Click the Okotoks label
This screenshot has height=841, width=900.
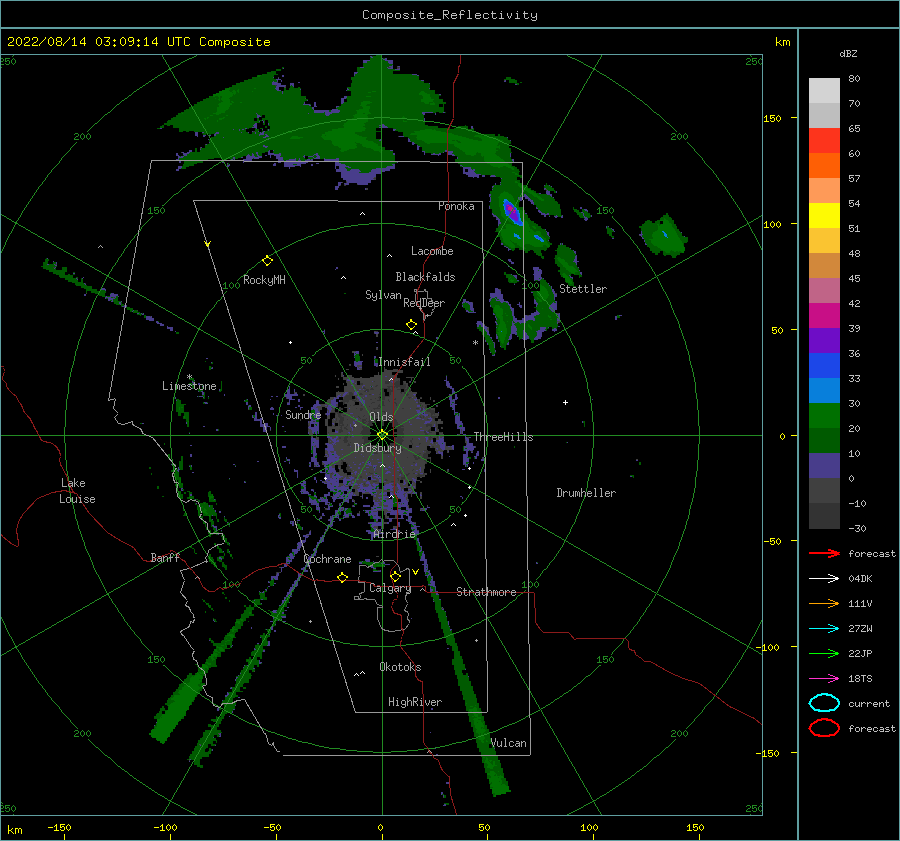click(x=400, y=667)
